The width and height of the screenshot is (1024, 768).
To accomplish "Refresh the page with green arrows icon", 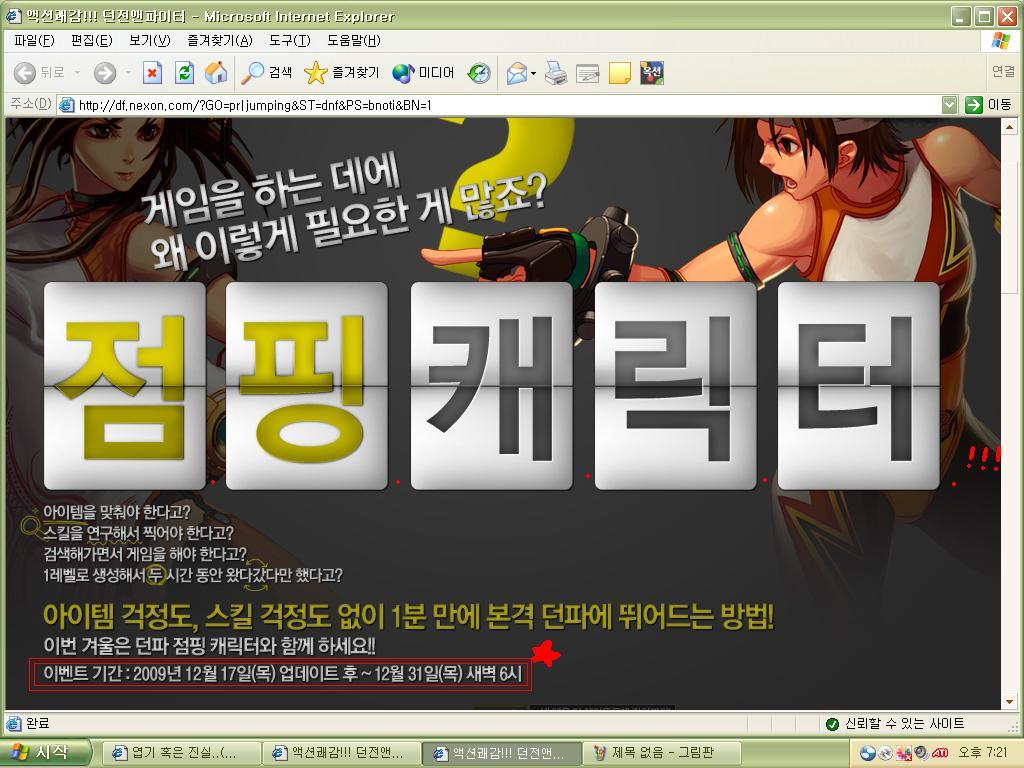I will [x=185, y=72].
